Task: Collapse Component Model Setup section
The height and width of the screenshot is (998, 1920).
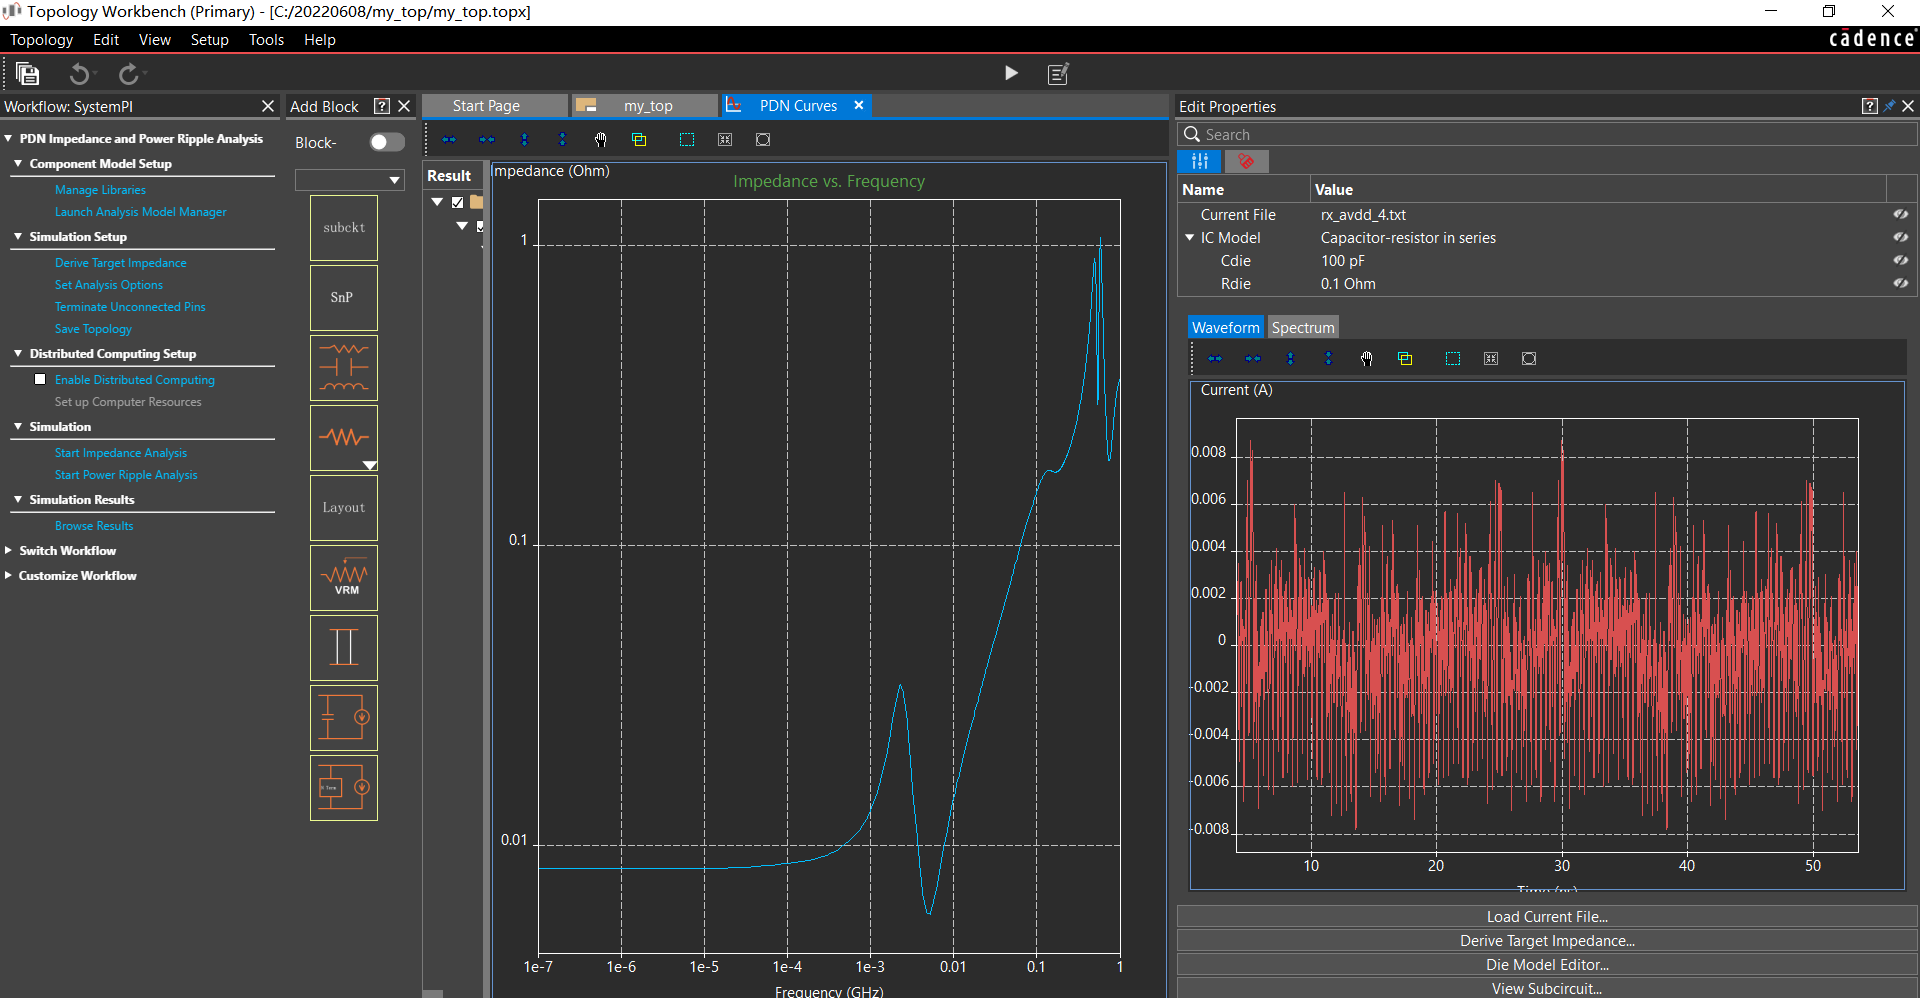Action: 18,163
